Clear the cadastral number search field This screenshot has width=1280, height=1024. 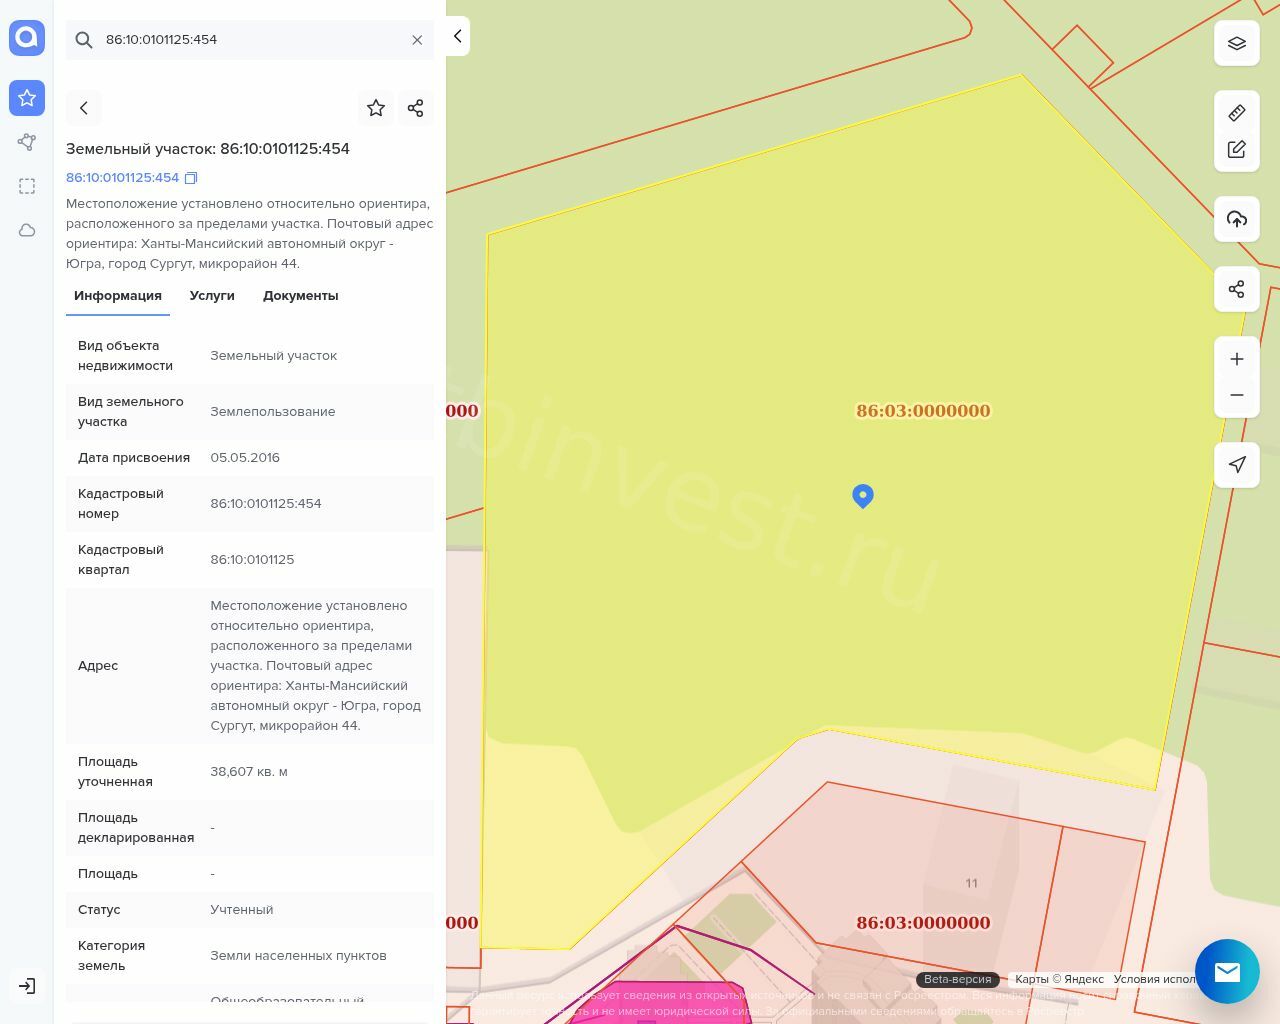pyautogui.click(x=417, y=40)
